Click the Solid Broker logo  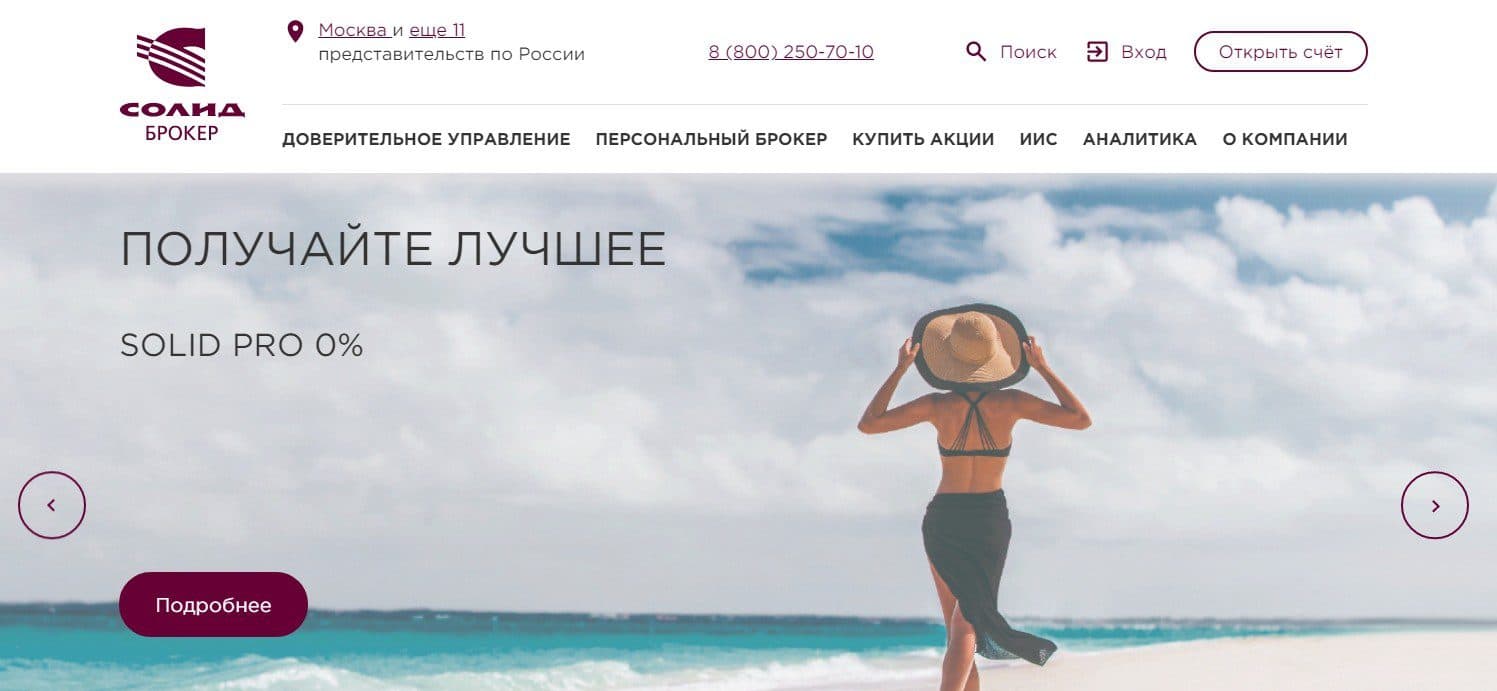coord(182,85)
